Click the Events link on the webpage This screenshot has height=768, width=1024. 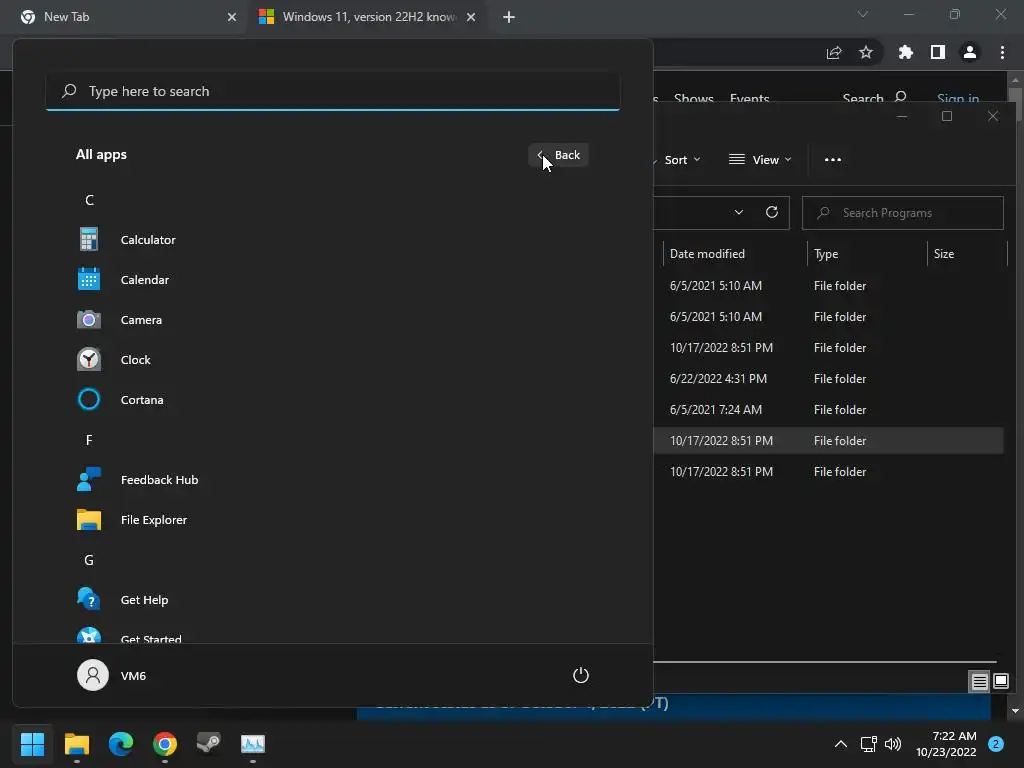pos(749,99)
